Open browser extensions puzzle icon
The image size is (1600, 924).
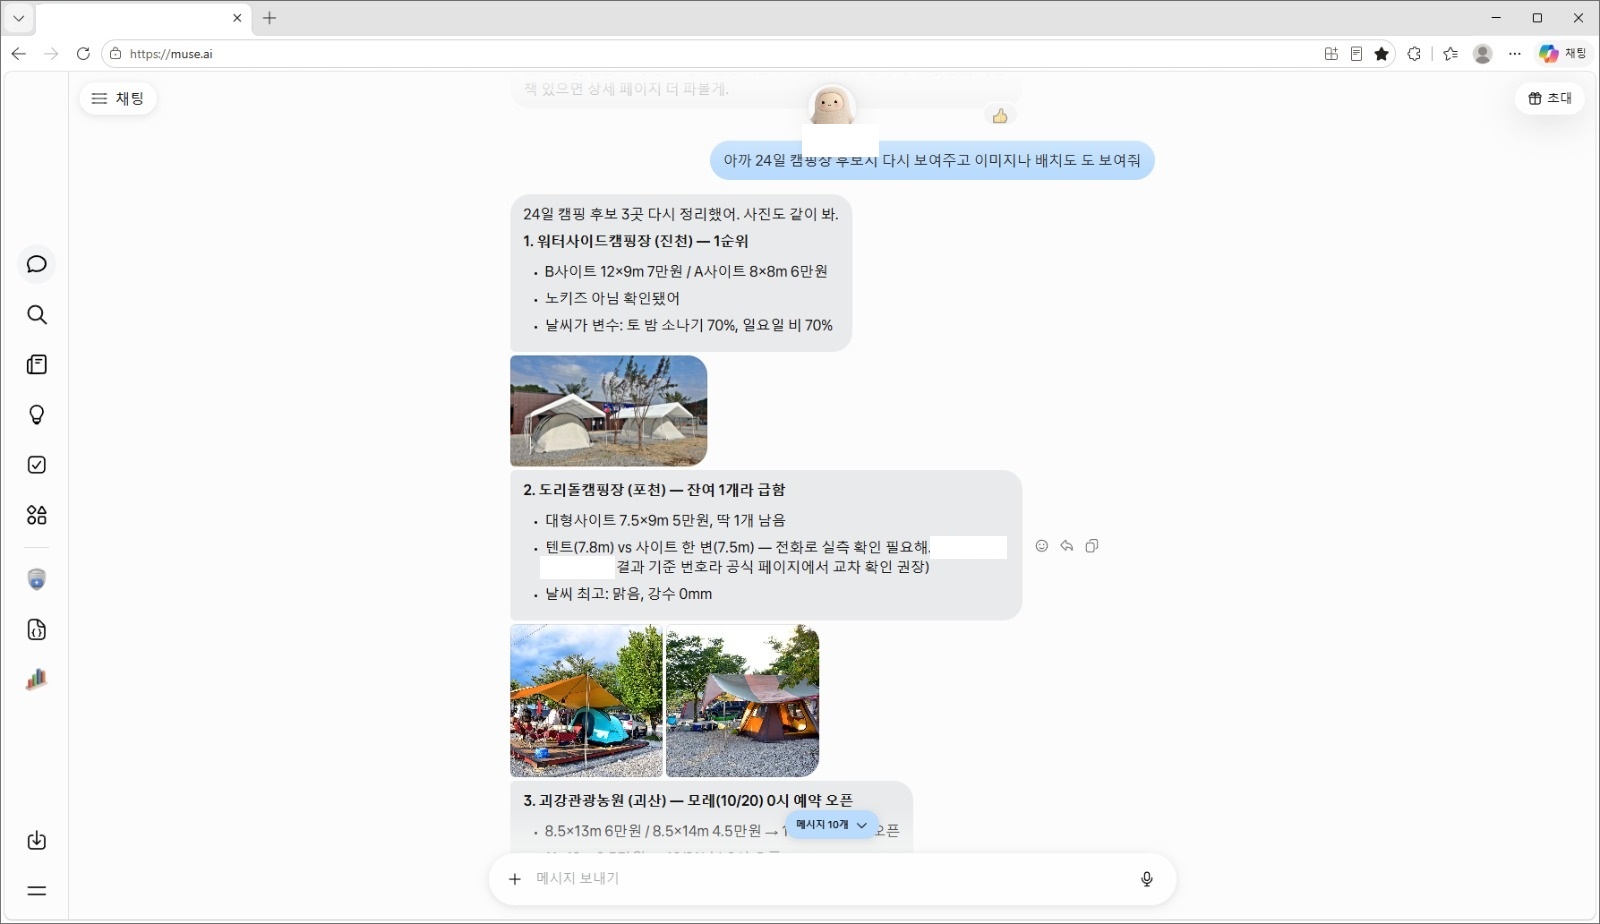pyautogui.click(x=1414, y=54)
